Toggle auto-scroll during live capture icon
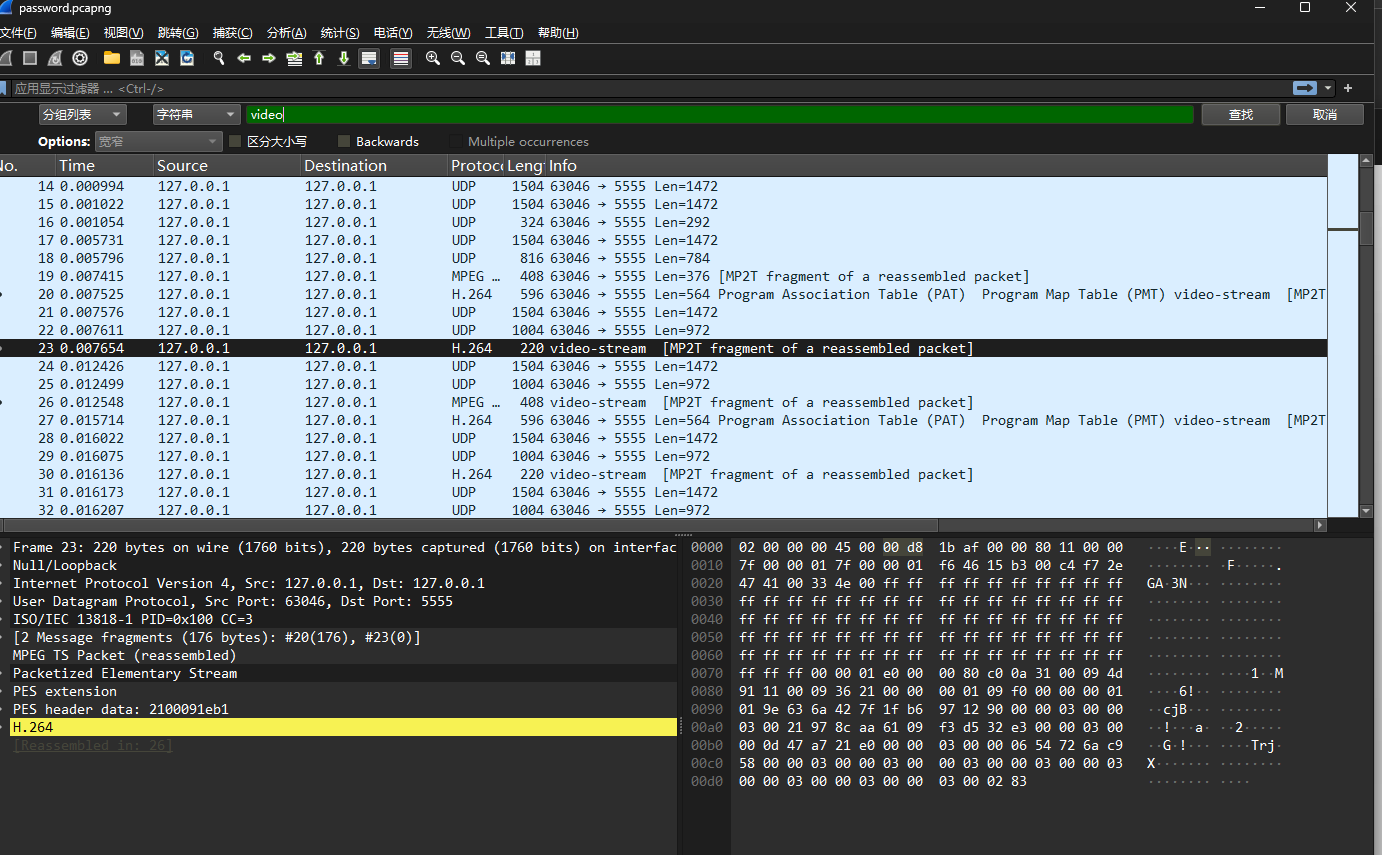This screenshot has height=855, width=1382. pyautogui.click(x=369, y=58)
